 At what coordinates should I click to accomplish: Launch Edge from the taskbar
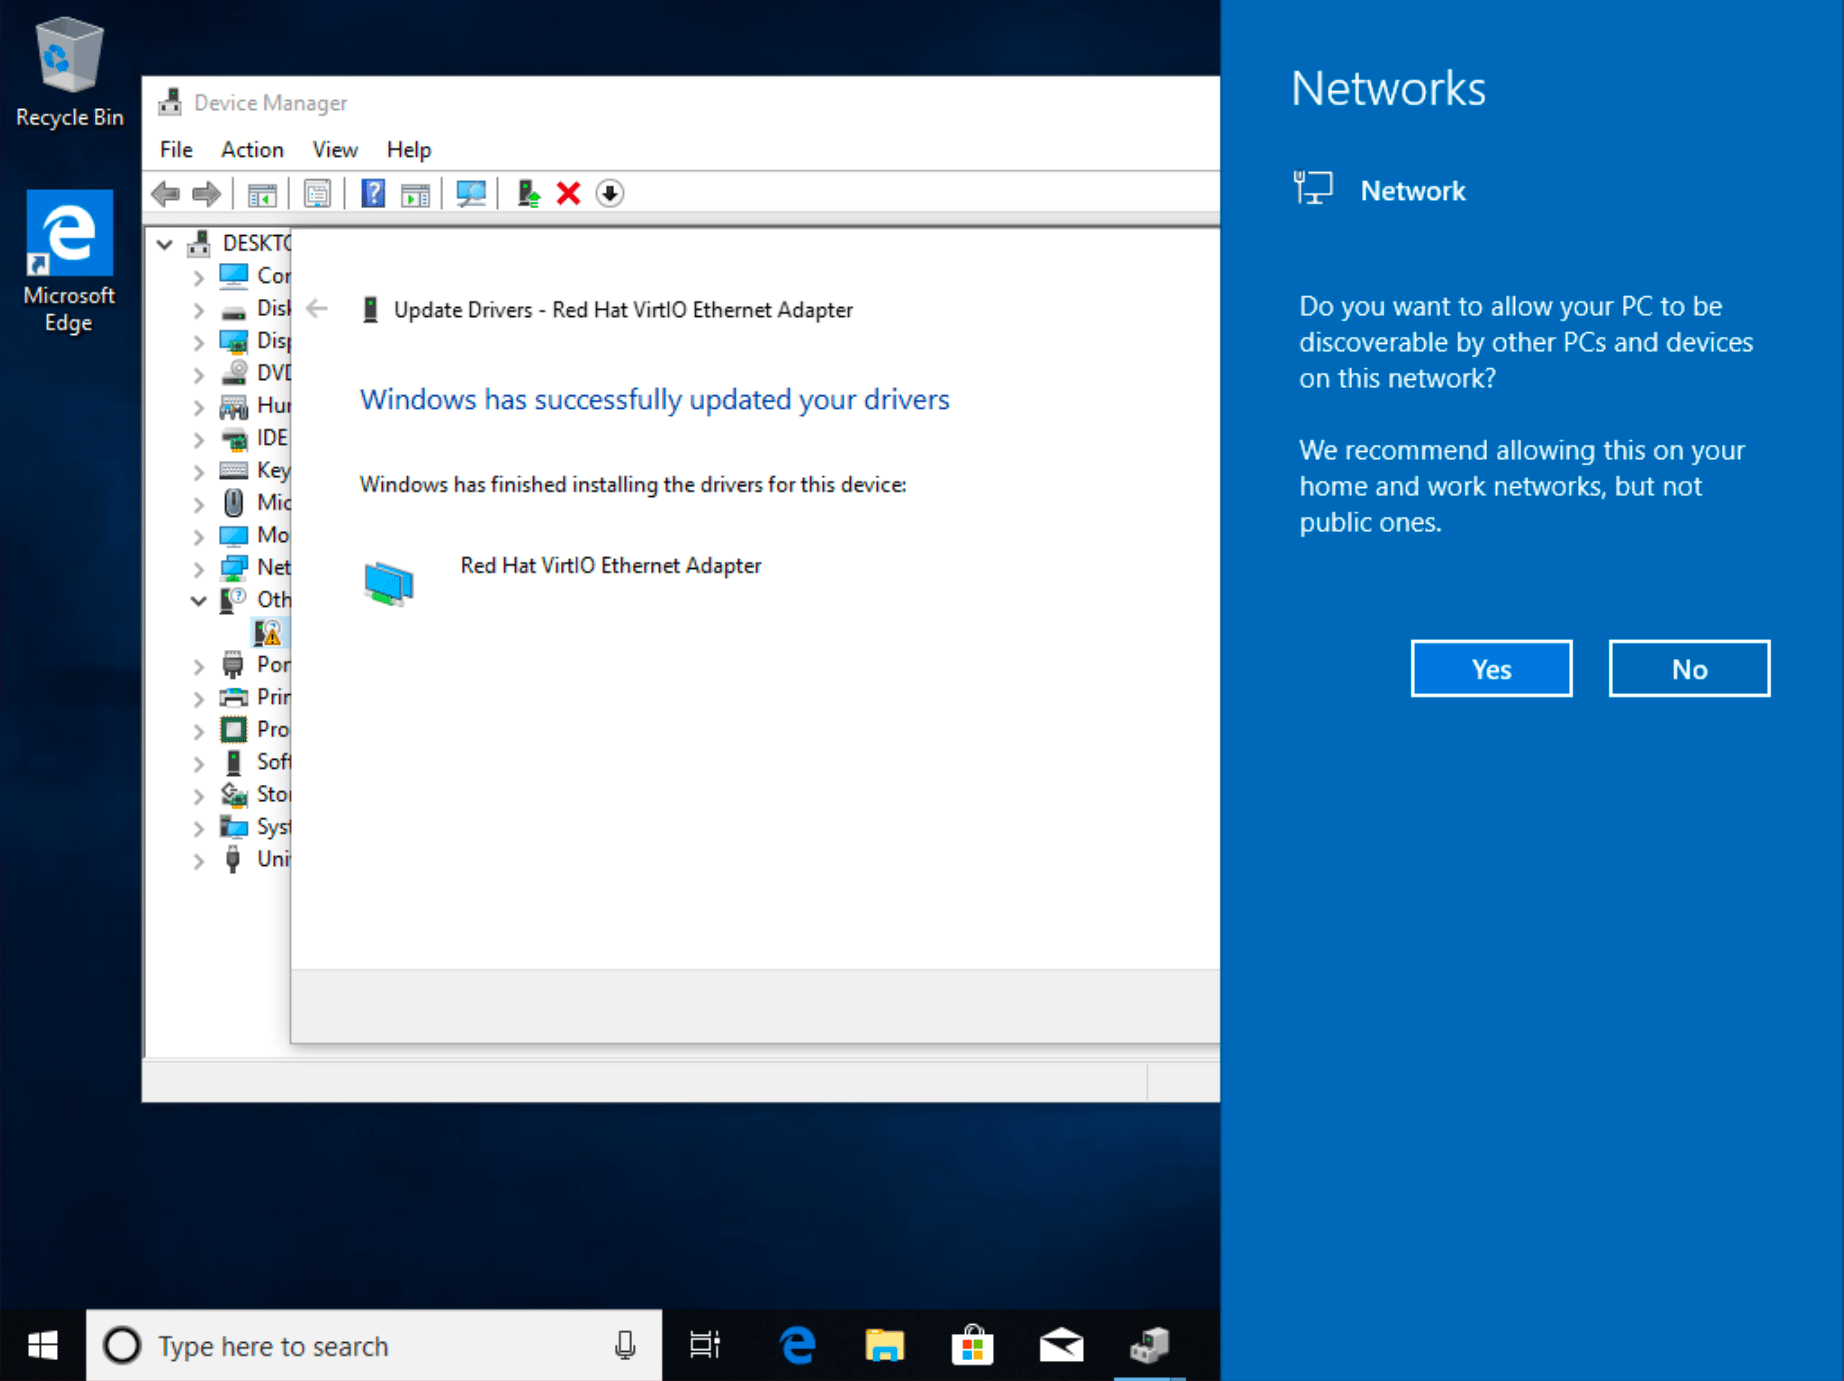797,1346
